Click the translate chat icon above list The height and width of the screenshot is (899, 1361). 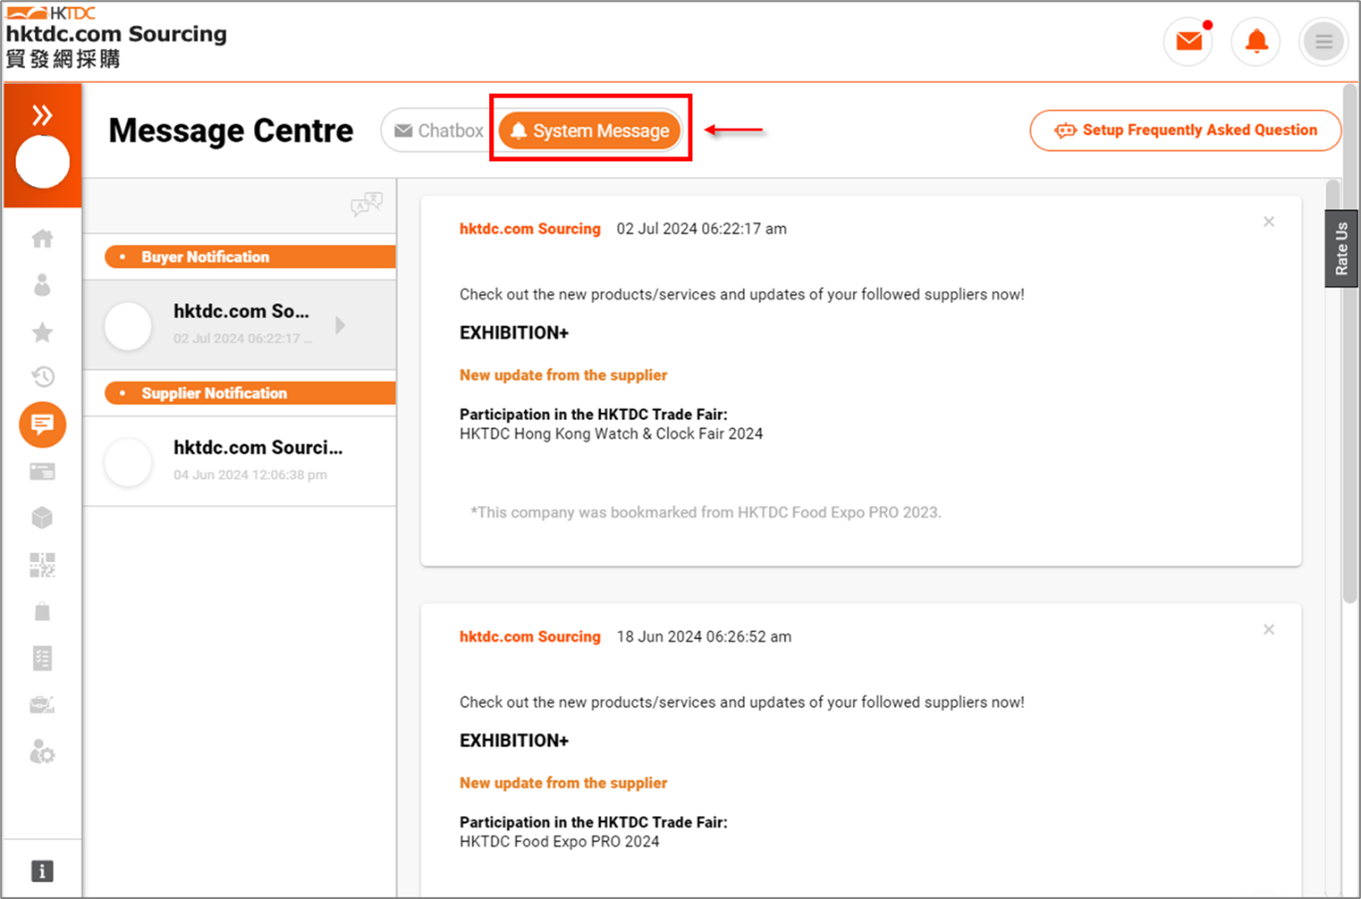[366, 204]
